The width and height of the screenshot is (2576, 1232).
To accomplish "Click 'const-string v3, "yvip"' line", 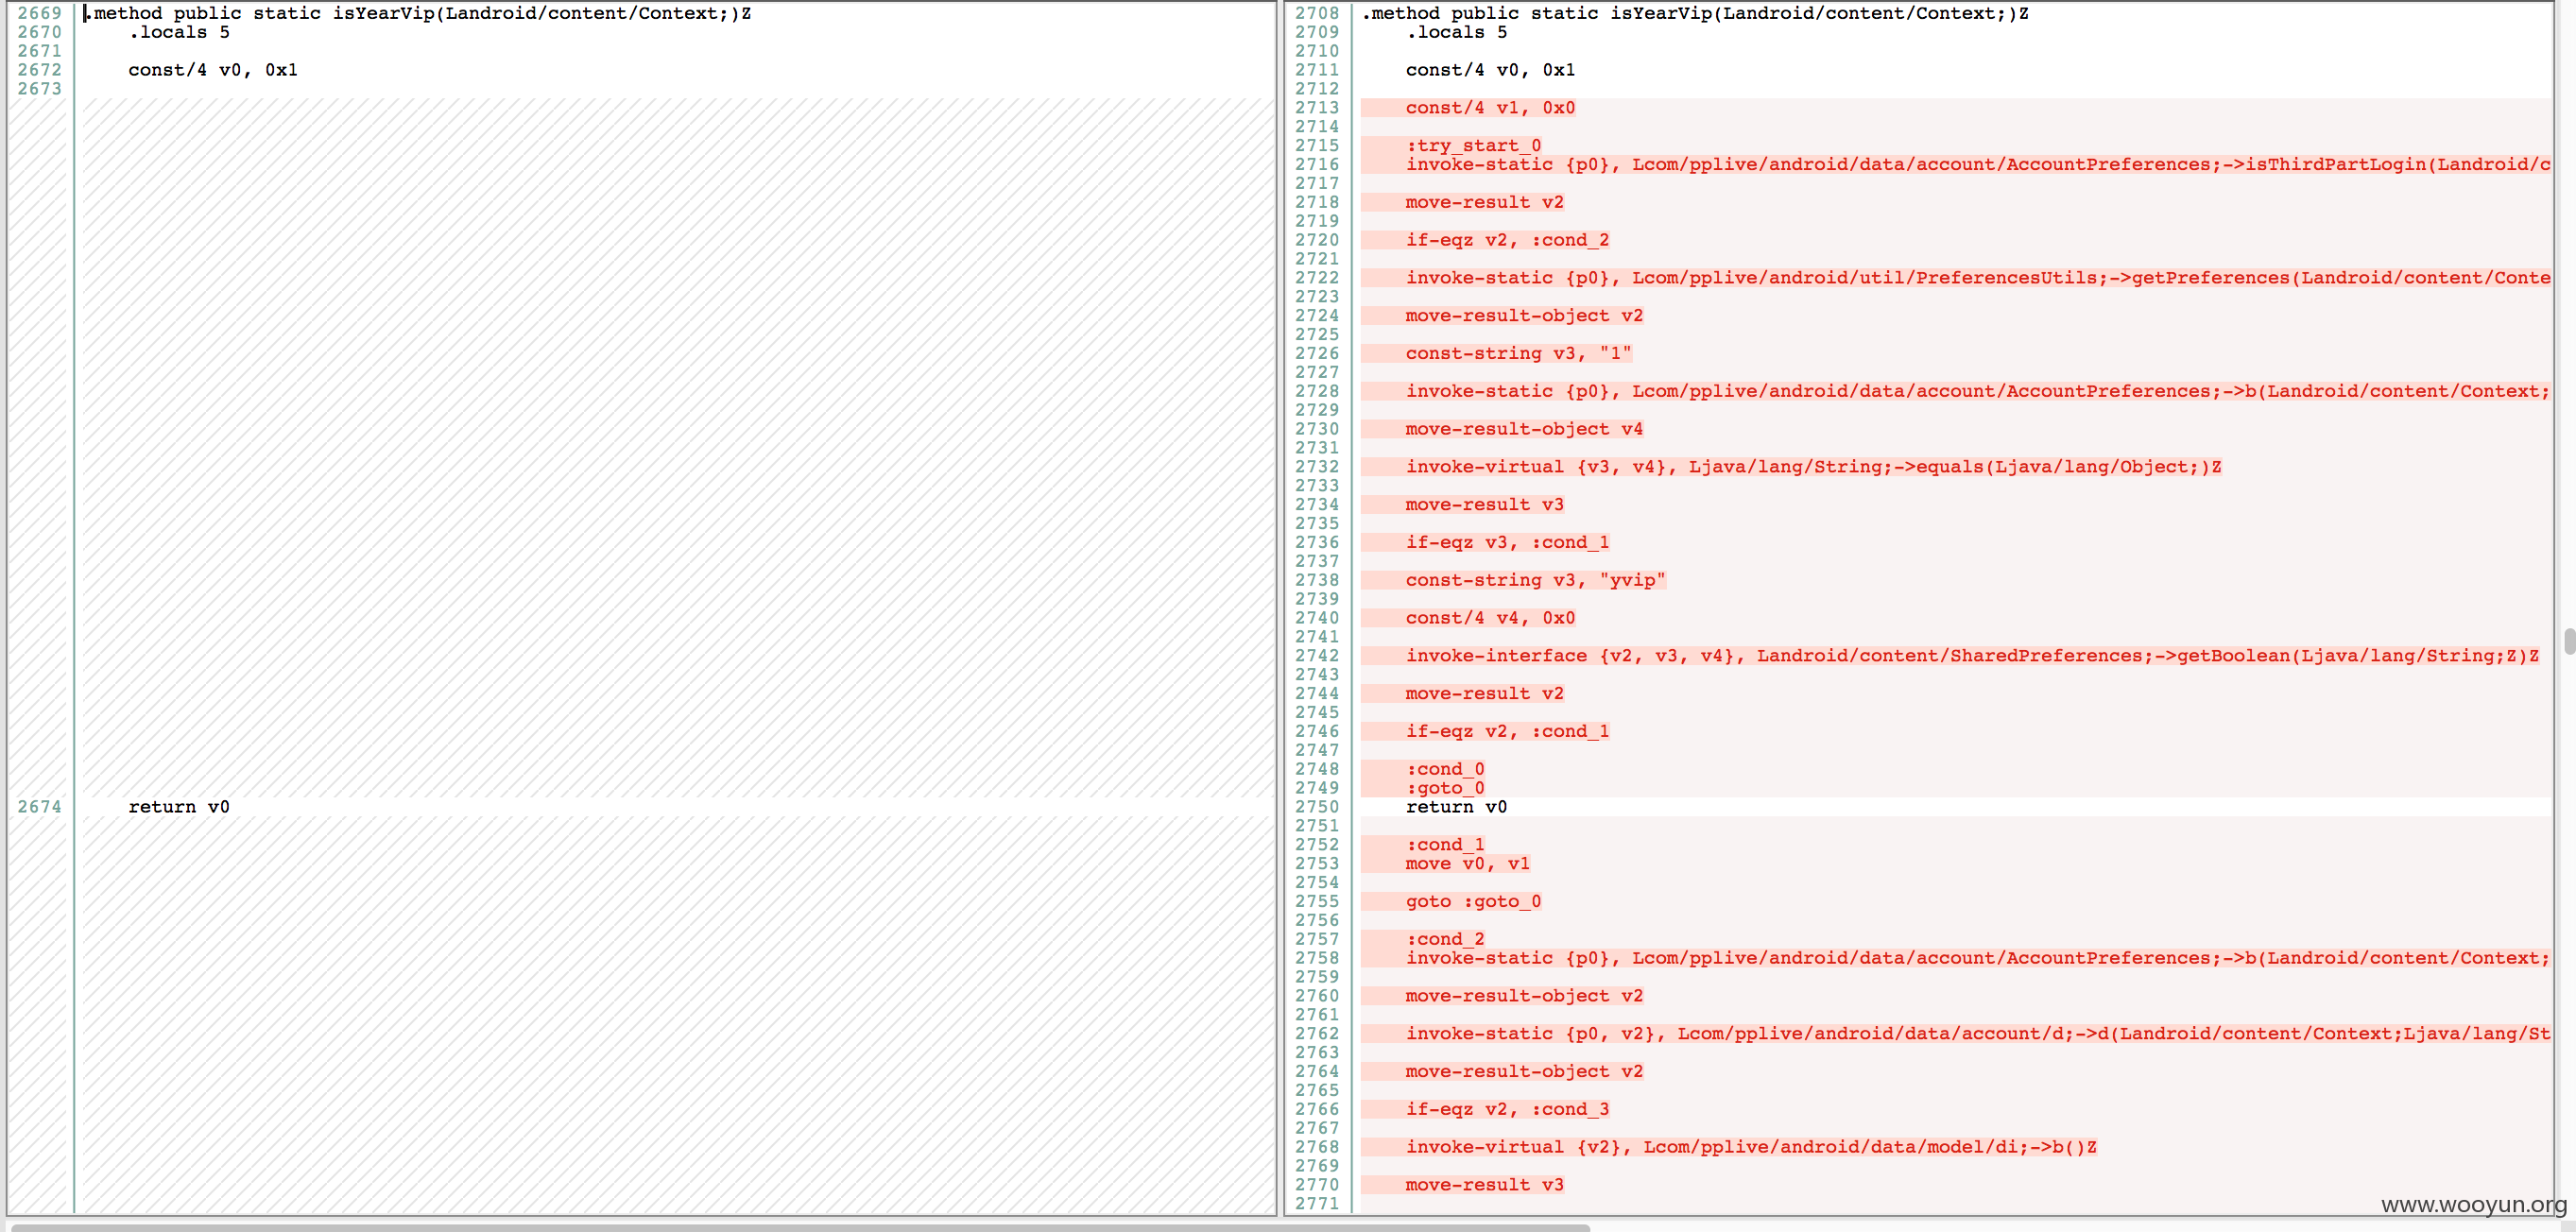I will point(1535,581).
